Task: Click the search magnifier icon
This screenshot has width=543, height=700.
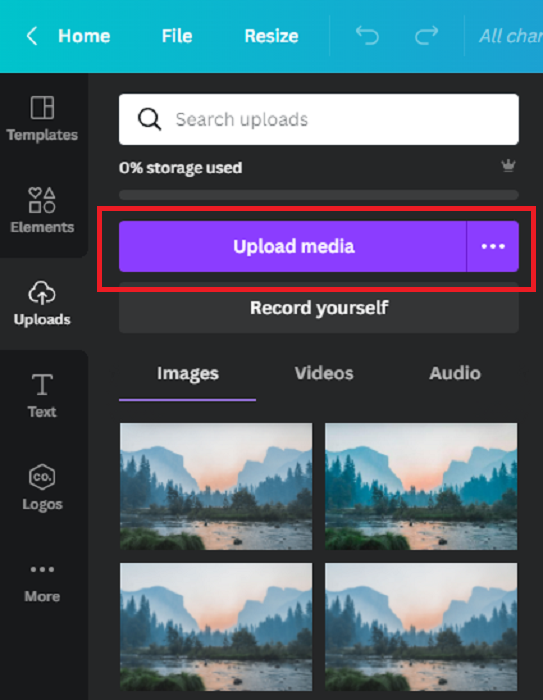Action: pos(149,119)
